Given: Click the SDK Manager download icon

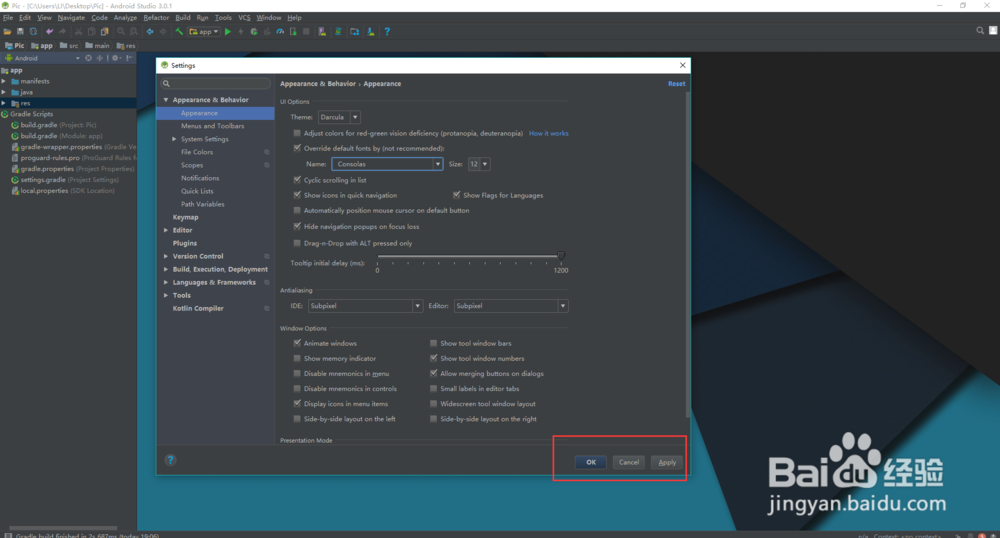Looking at the screenshot, I should coord(371,31).
